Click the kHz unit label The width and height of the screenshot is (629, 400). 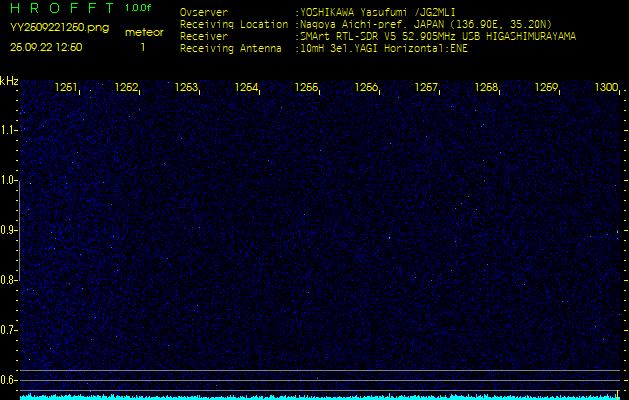coord(10,81)
